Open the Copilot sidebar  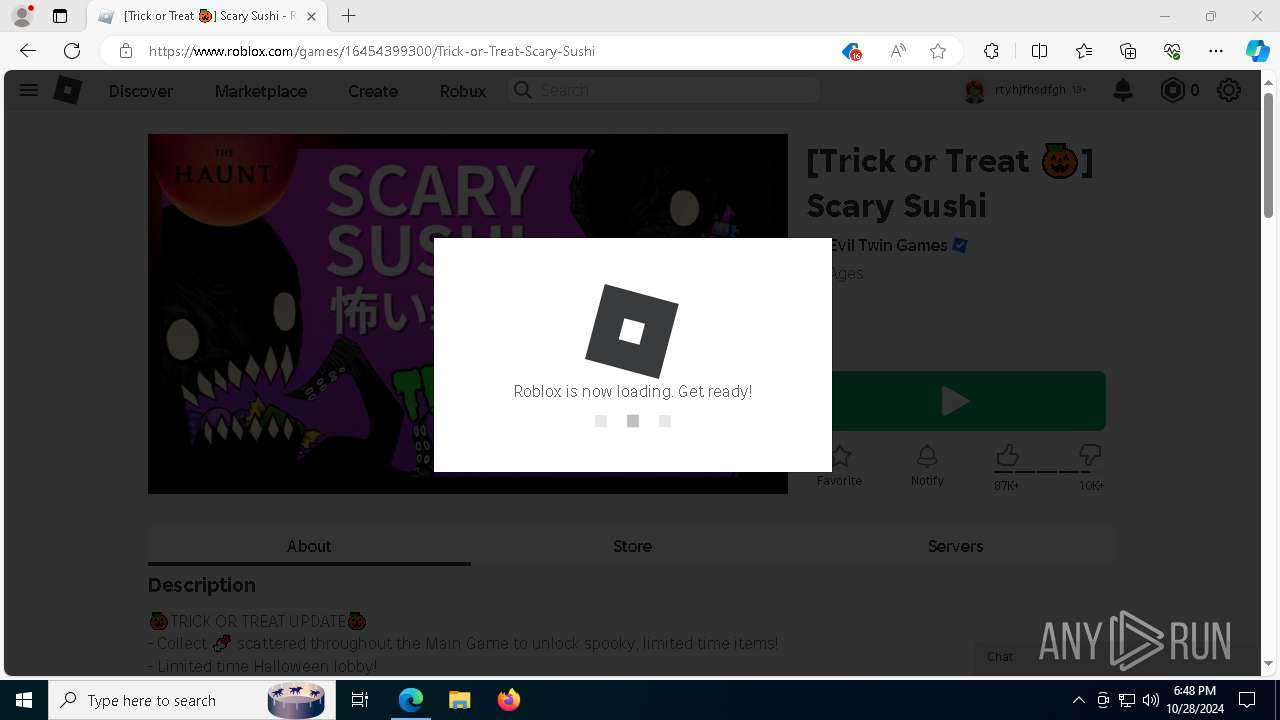tap(1257, 51)
